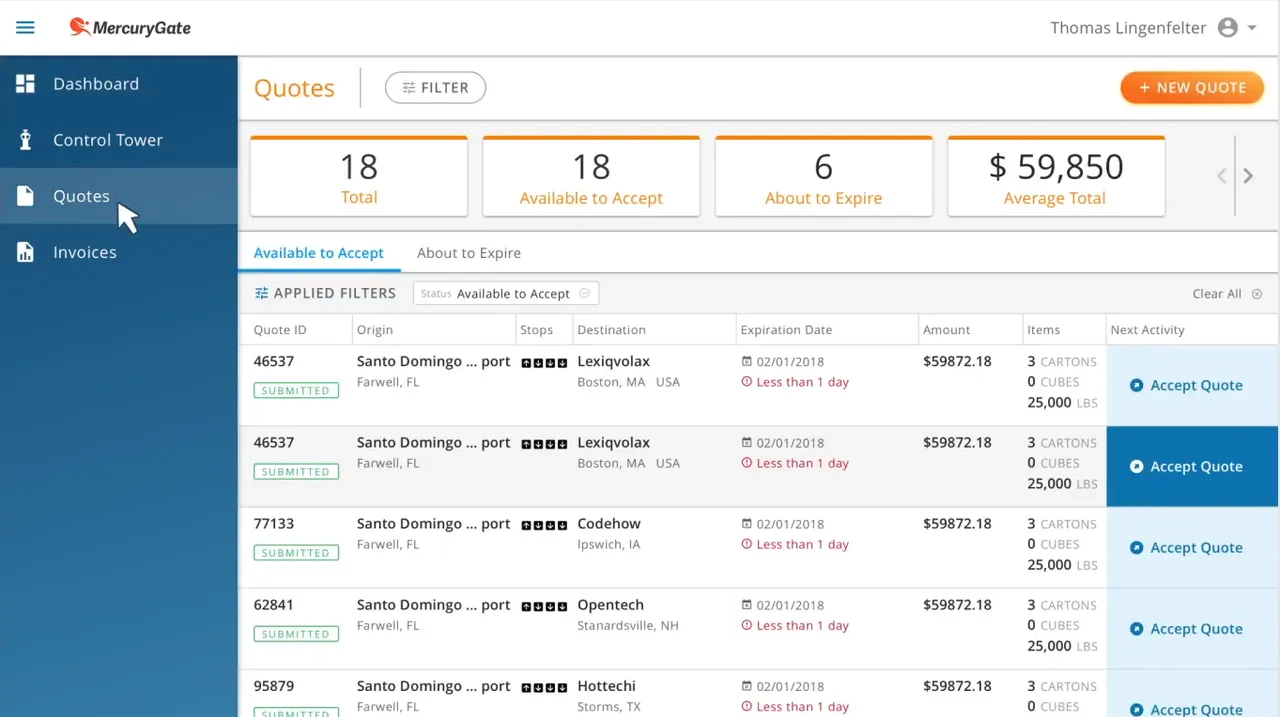
Task: Click destination Codehow
Action: tap(609, 524)
